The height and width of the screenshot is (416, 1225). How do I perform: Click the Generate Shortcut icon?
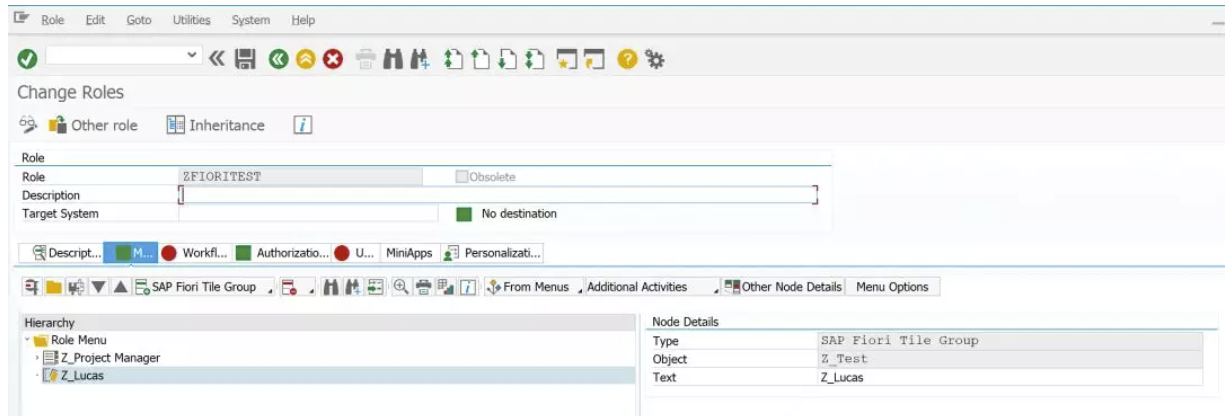[592, 60]
